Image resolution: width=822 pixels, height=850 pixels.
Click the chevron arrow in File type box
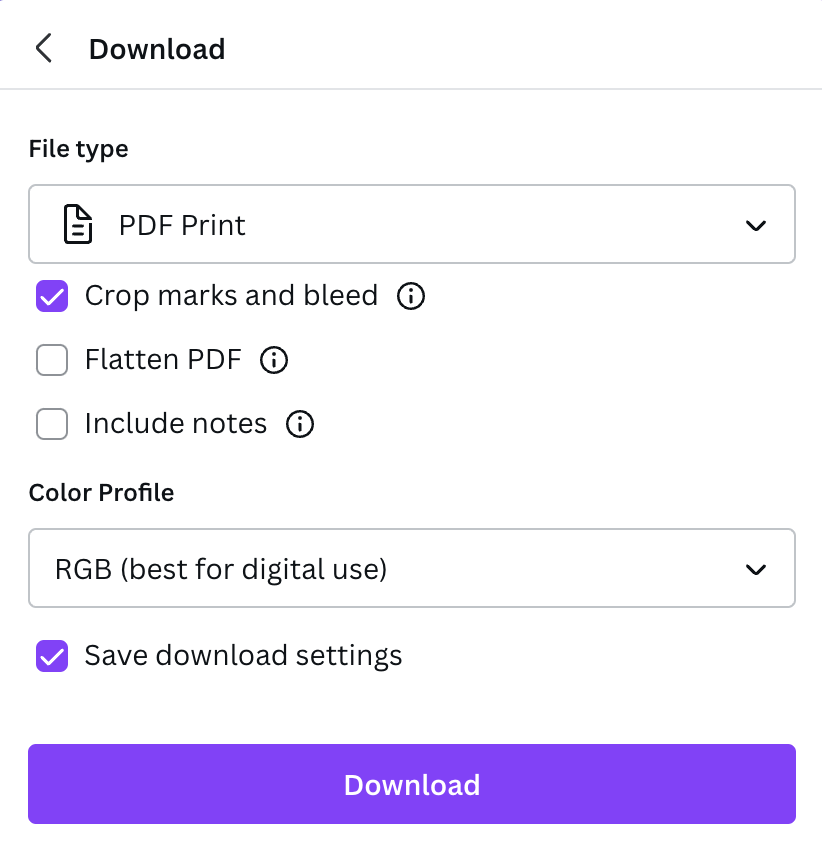755,225
